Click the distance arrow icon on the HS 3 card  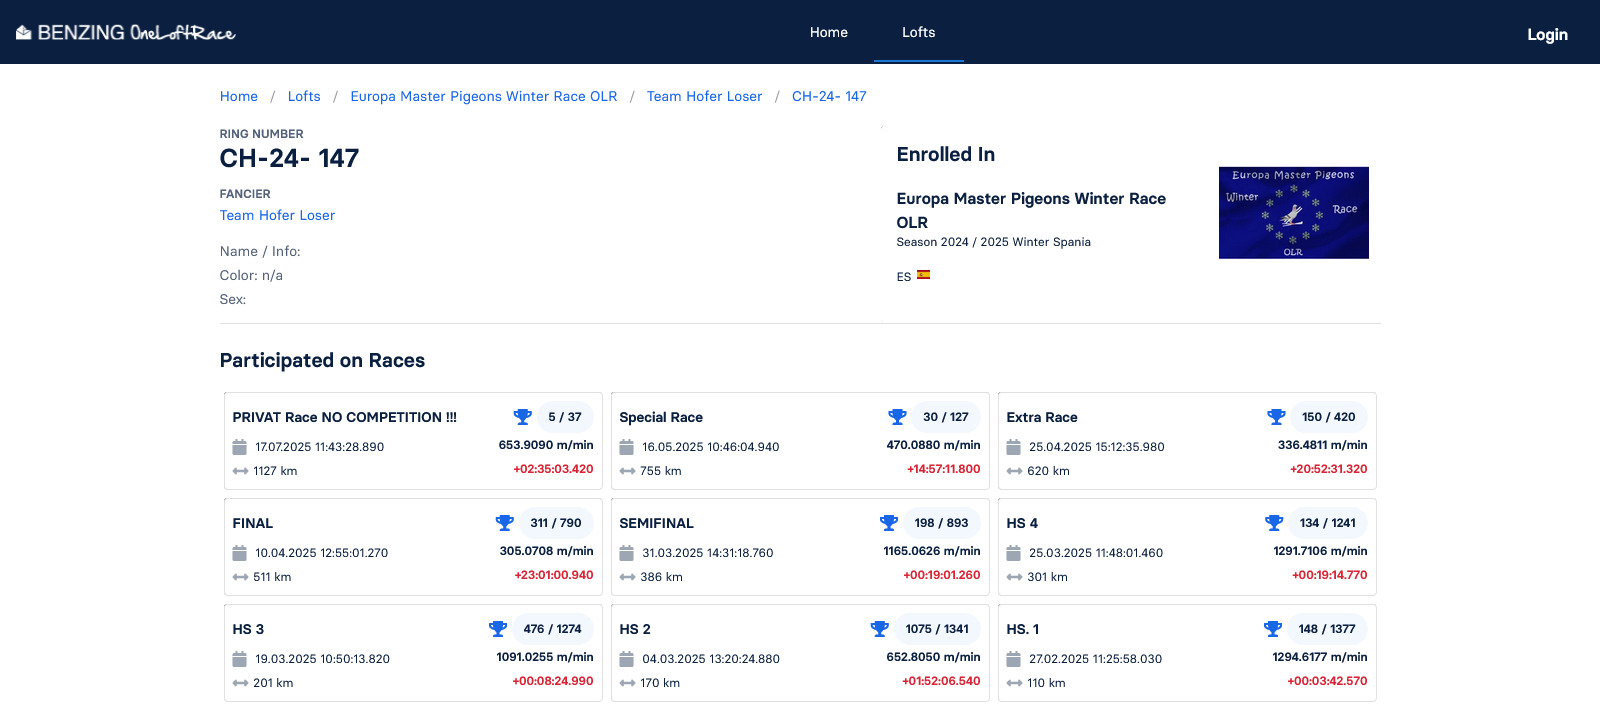(240, 683)
